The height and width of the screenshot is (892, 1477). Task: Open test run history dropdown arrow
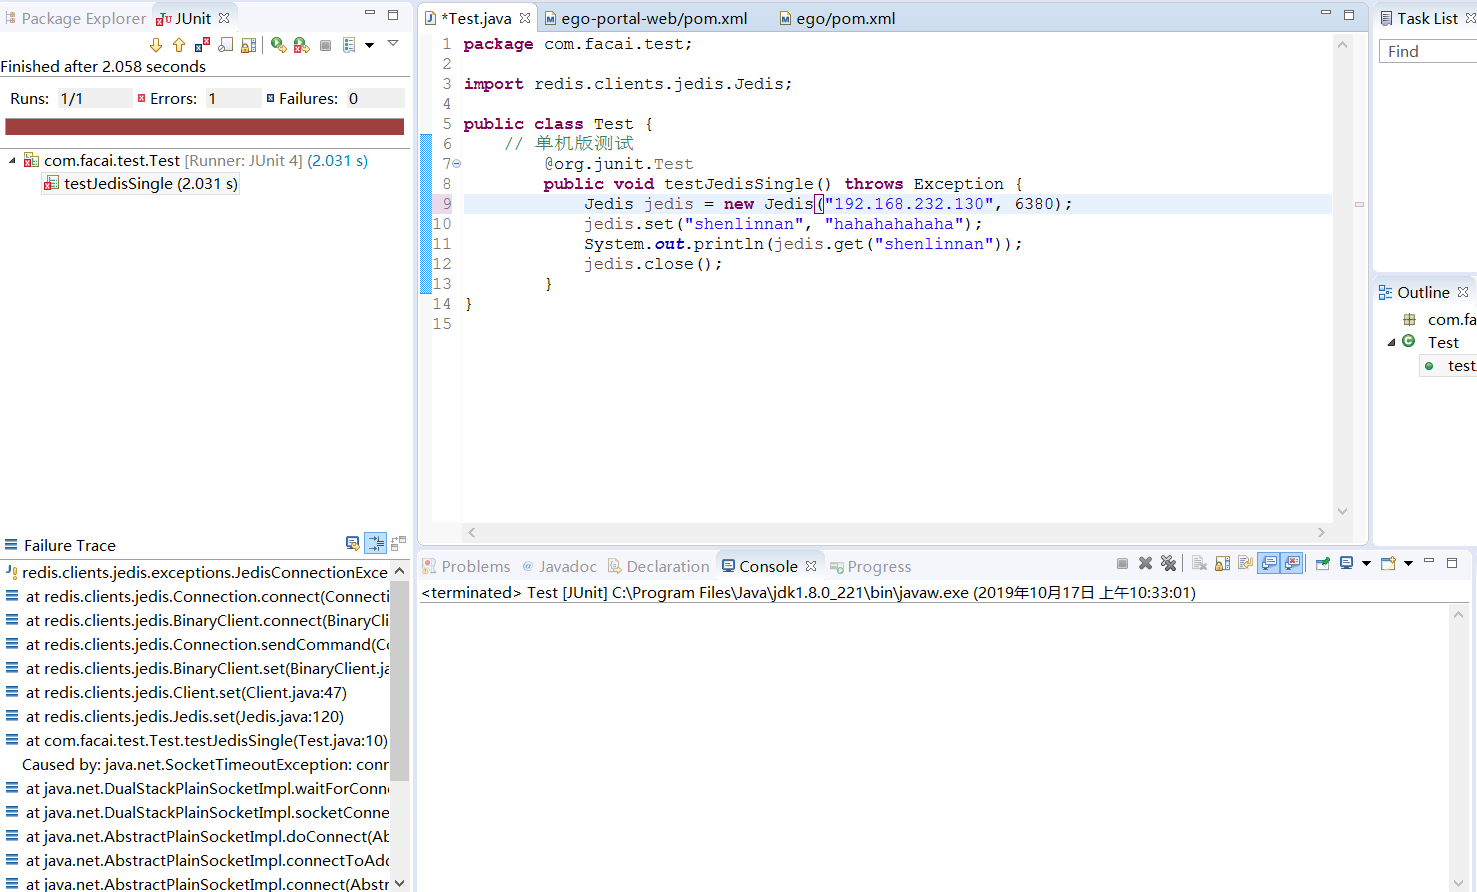pyautogui.click(x=369, y=45)
